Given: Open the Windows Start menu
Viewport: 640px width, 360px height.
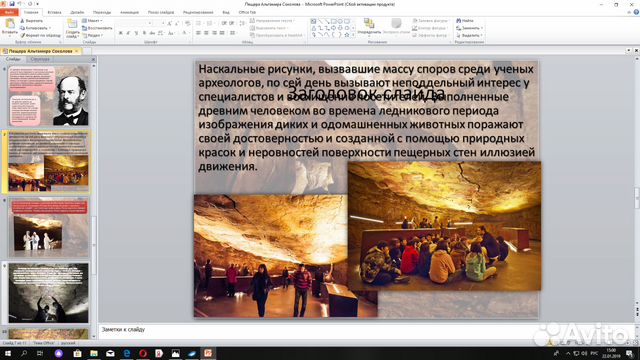Looking at the screenshot, I should coord(7,353).
